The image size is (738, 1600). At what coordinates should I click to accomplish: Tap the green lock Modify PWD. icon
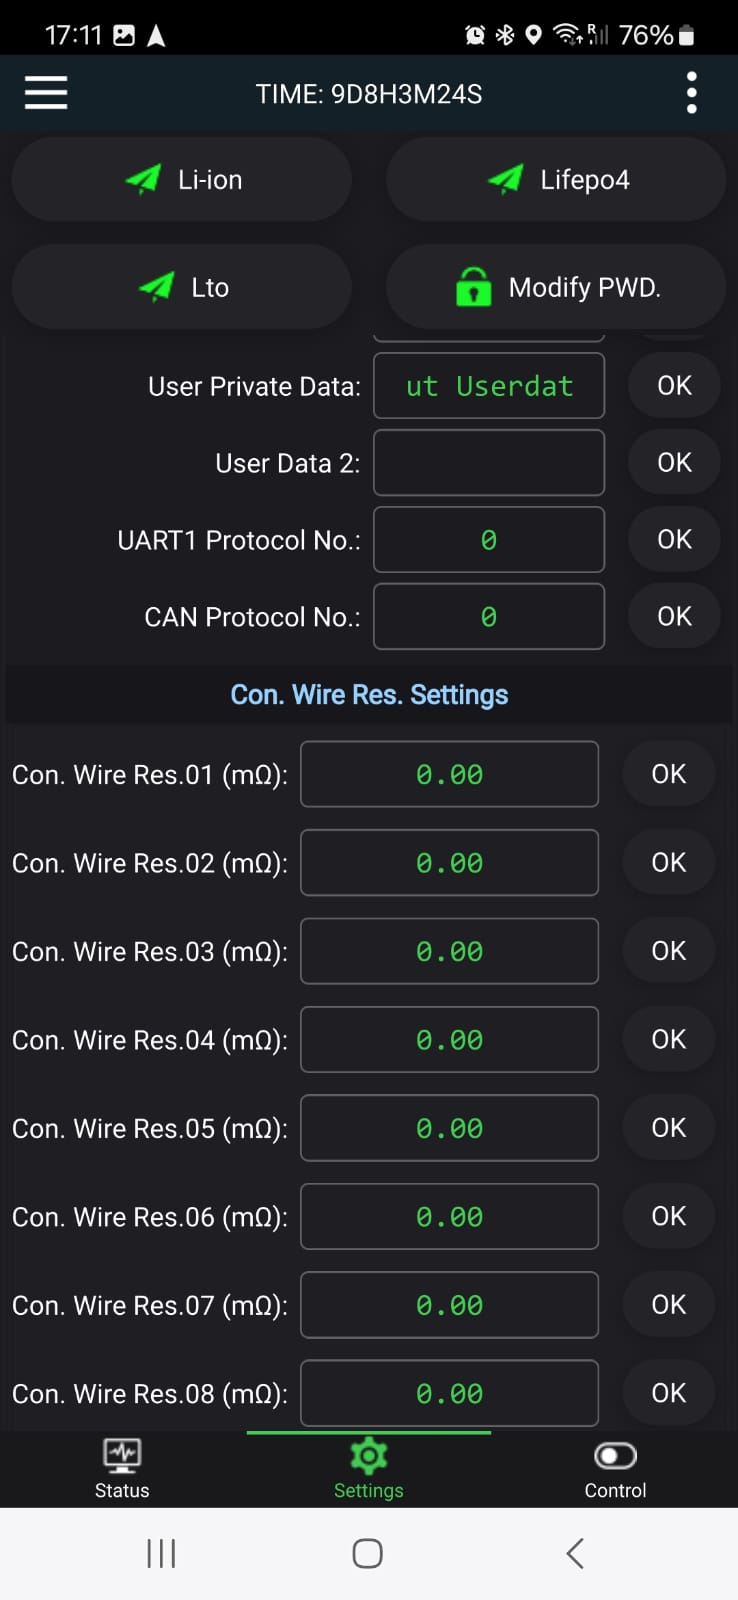pos(474,287)
